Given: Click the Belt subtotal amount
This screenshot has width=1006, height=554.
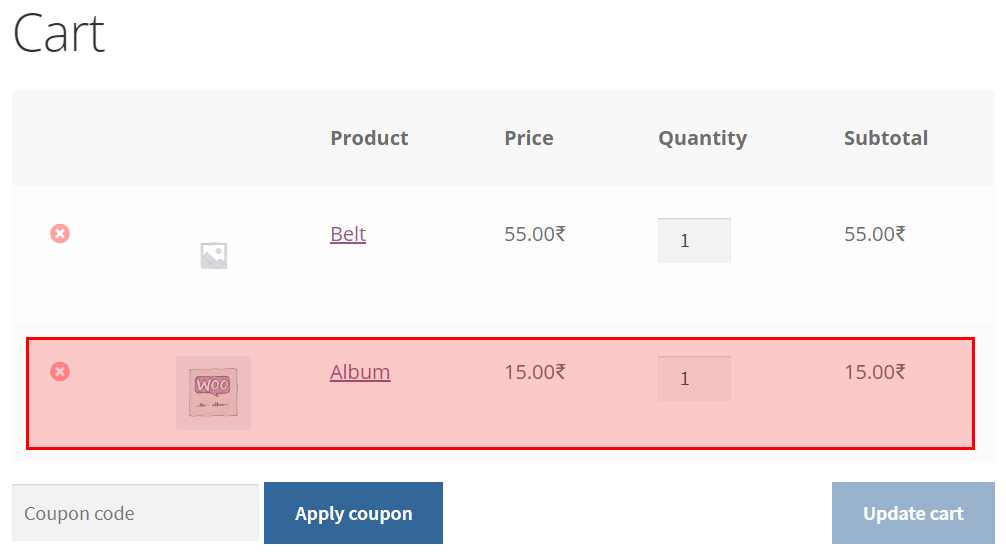Looking at the screenshot, I should pyautogui.click(x=874, y=234).
